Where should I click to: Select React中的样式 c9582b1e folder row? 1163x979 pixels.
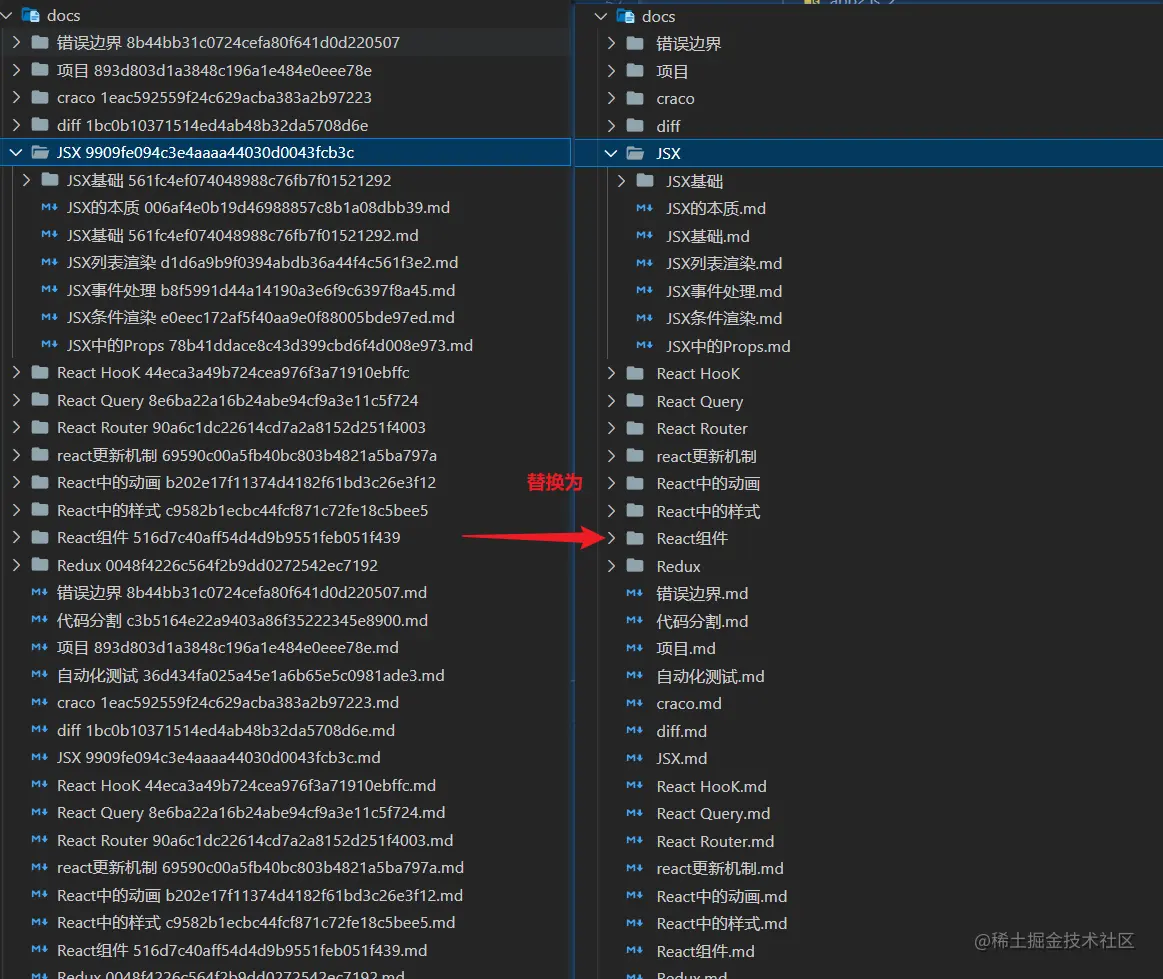[x=243, y=510]
